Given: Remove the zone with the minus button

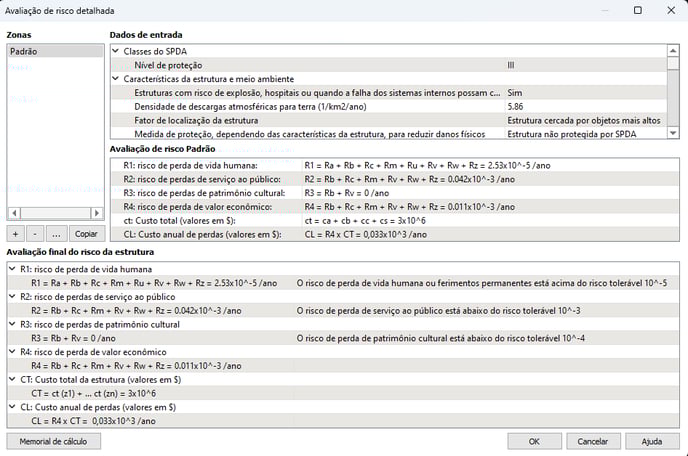Looking at the screenshot, I should tap(35, 234).
